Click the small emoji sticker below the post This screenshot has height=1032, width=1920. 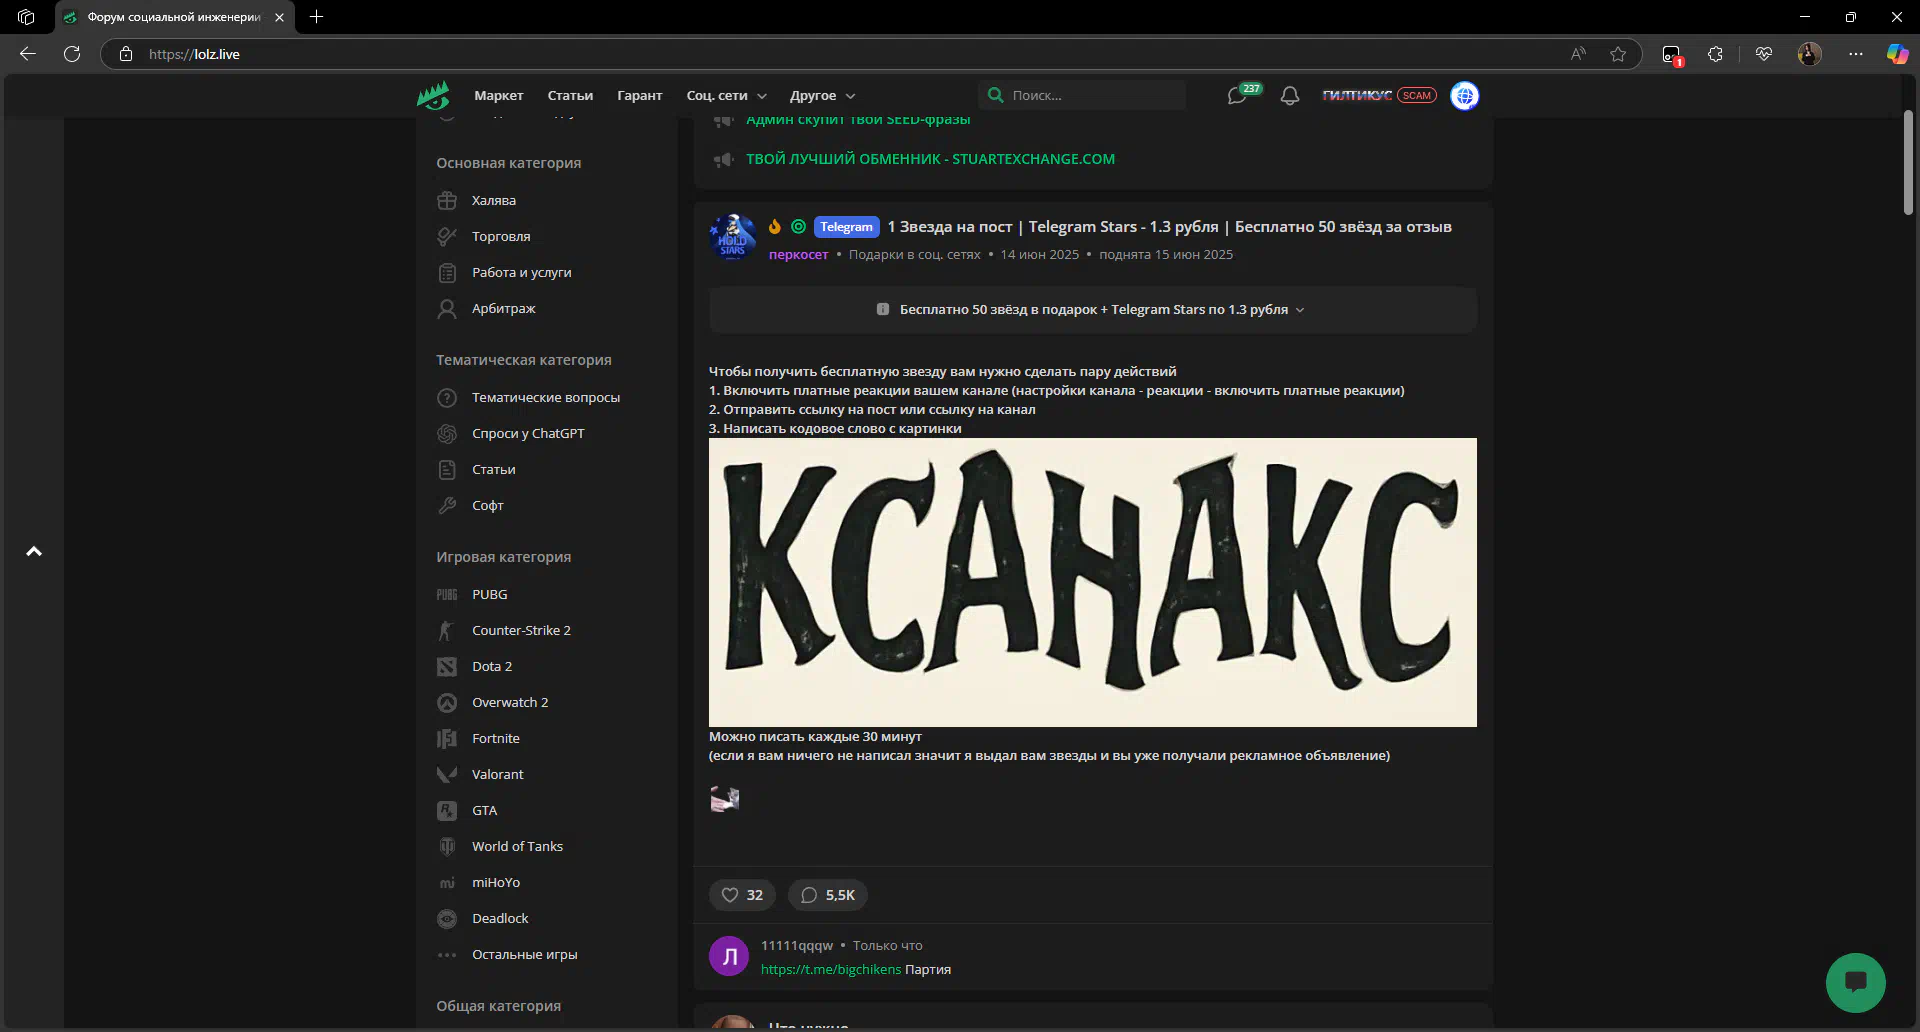pos(725,799)
